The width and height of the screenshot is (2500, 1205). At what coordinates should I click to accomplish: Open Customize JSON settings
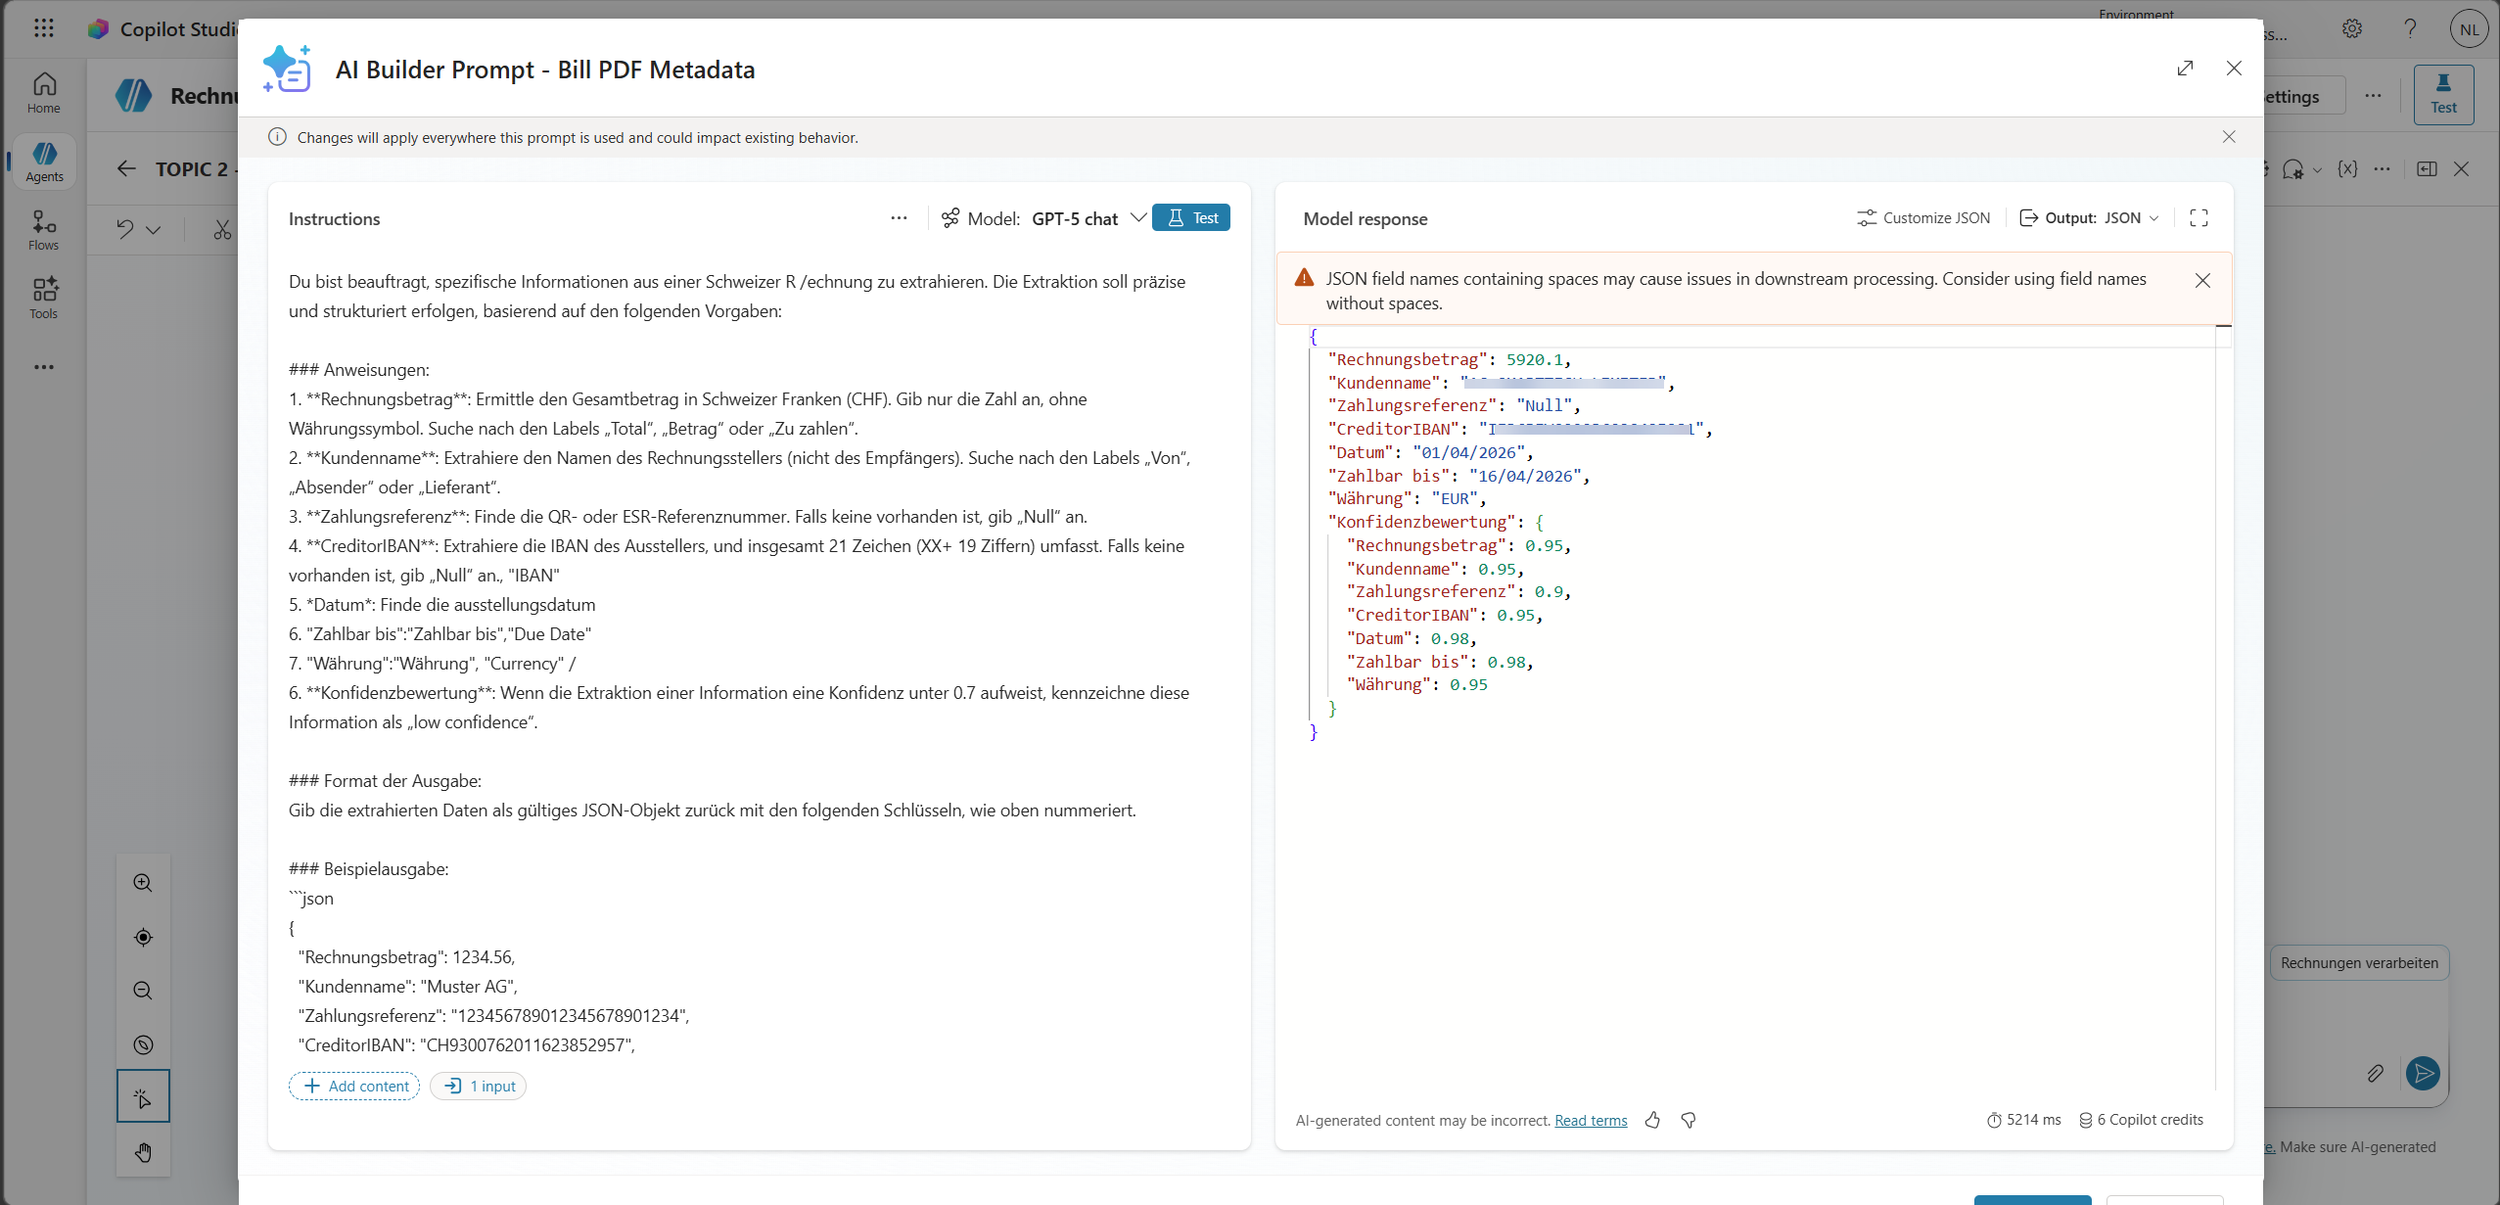coord(1923,218)
